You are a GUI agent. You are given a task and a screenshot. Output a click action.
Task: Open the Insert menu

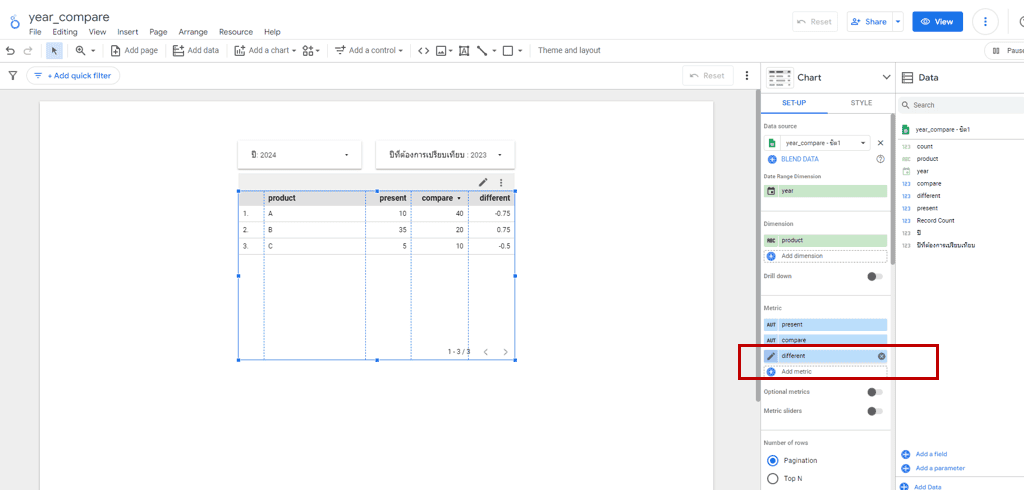127,32
